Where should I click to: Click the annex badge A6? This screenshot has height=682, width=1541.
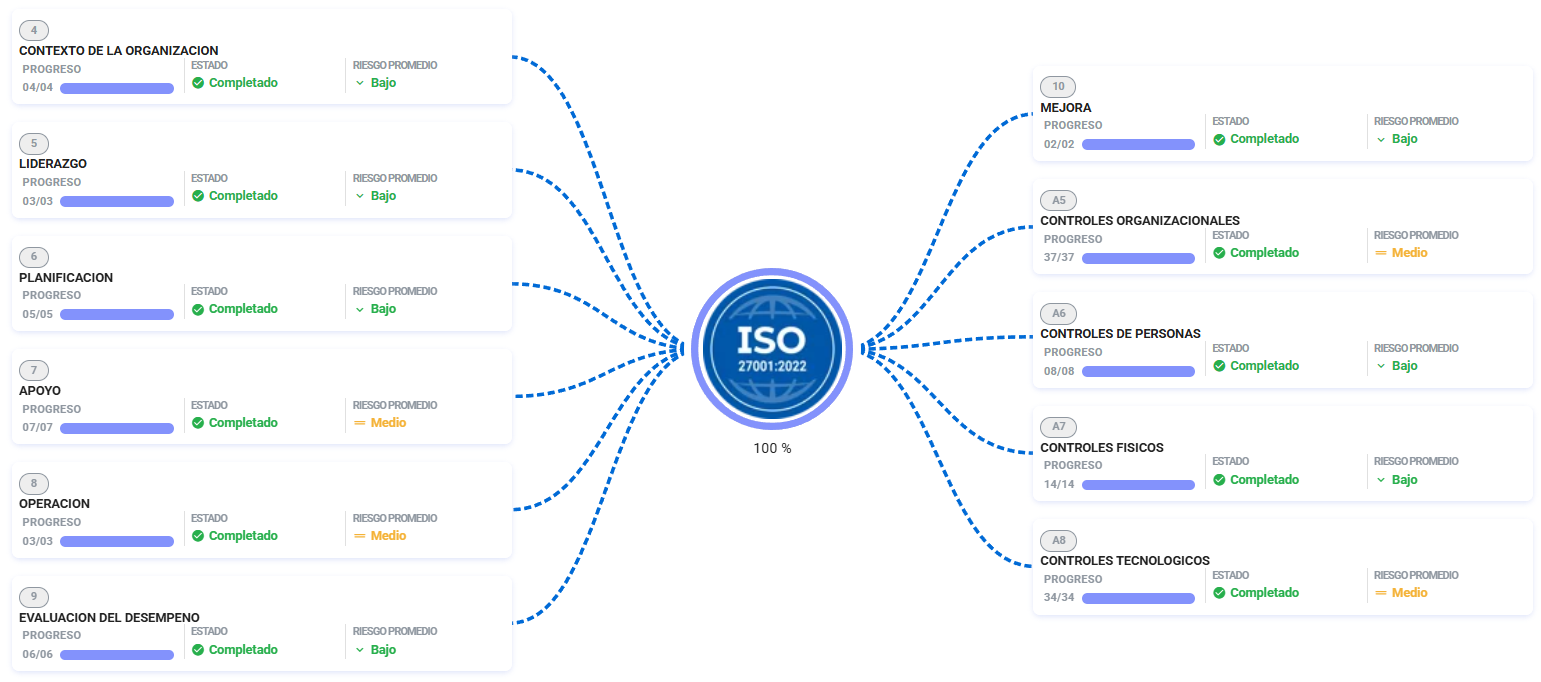pyautogui.click(x=1058, y=313)
